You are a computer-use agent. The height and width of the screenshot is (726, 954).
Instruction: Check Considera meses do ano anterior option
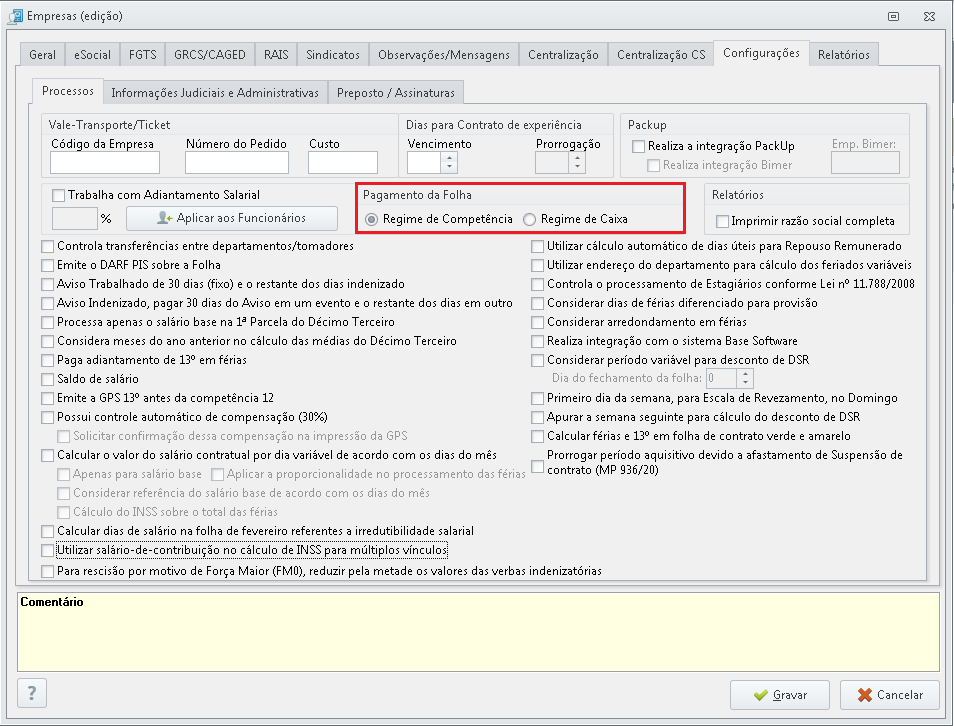(47, 341)
